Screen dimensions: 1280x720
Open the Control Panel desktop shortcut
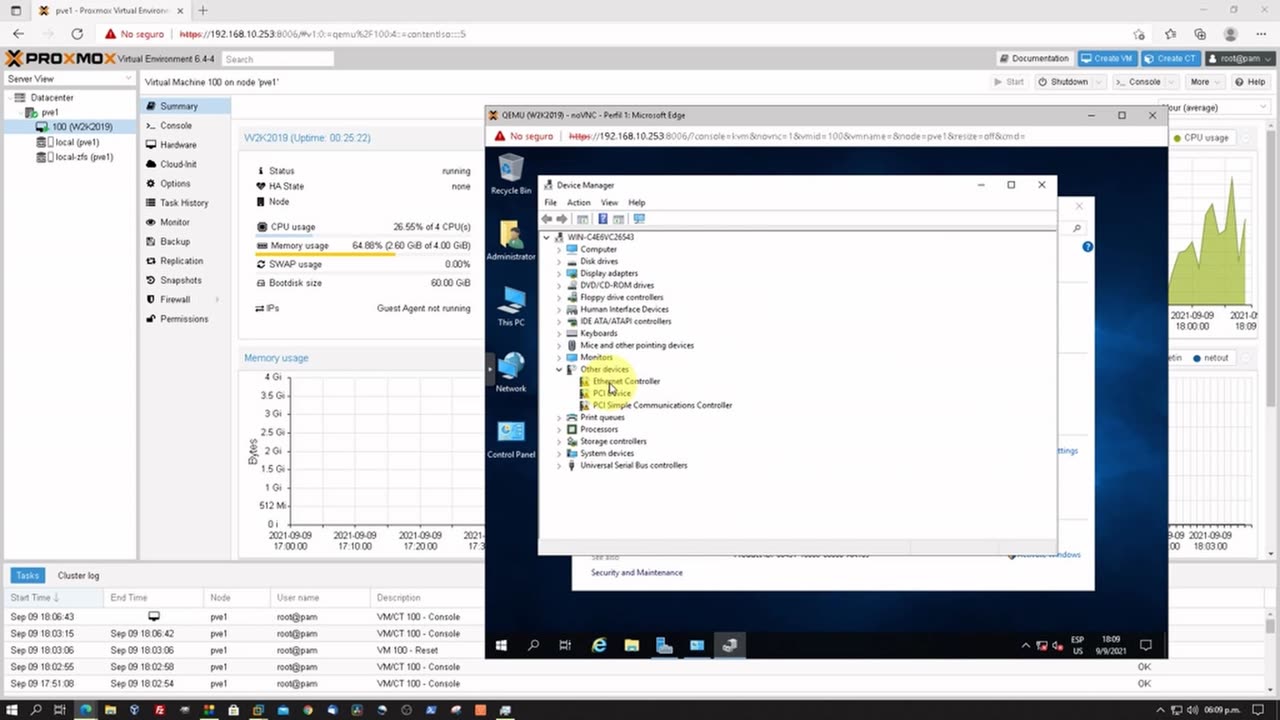pyautogui.click(x=511, y=437)
